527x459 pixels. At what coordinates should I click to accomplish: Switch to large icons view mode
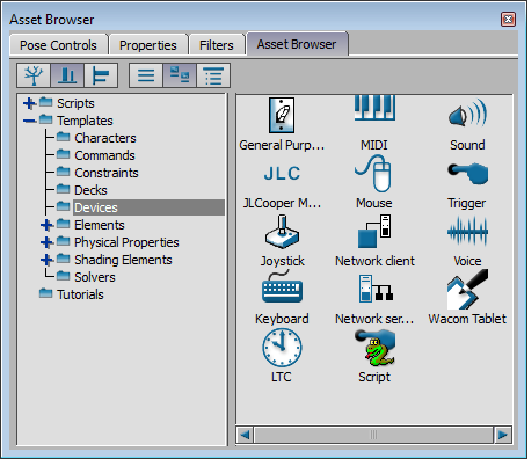tap(179, 75)
